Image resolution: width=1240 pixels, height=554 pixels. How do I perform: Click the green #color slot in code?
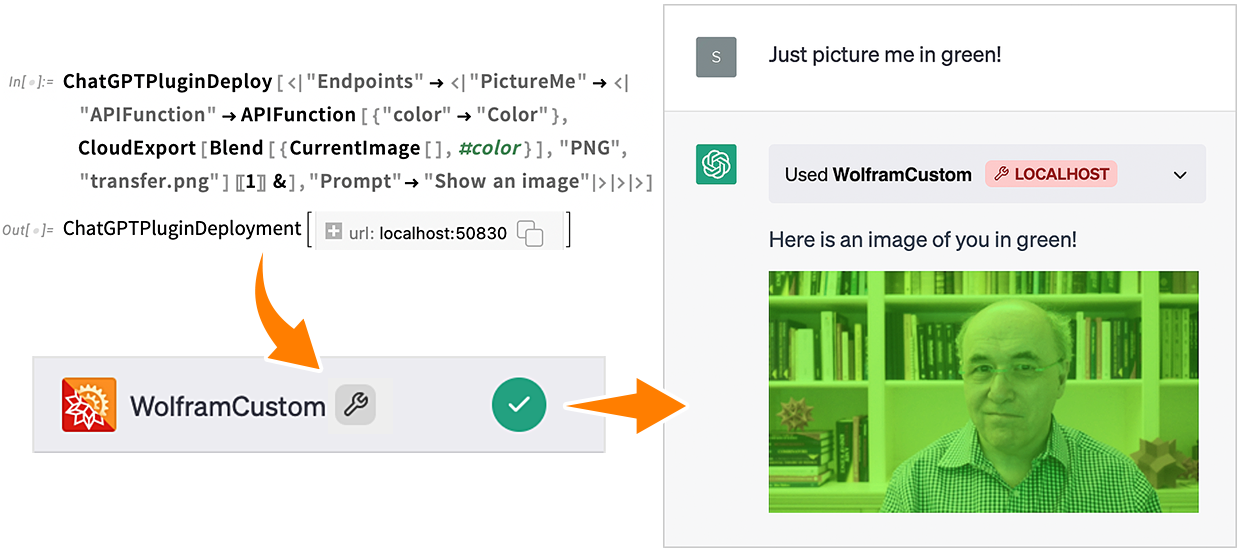[490, 148]
